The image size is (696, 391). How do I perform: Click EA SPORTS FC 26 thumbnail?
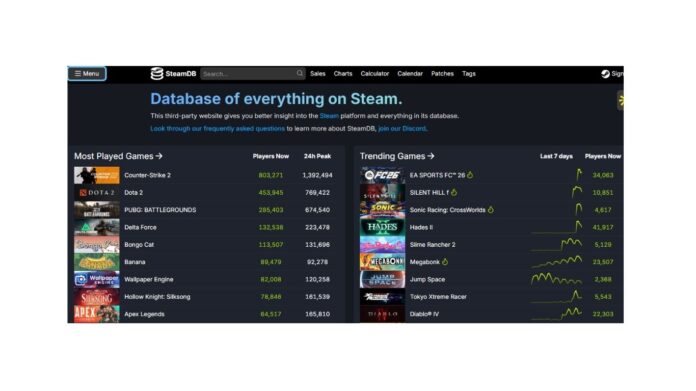click(x=382, y=175)
